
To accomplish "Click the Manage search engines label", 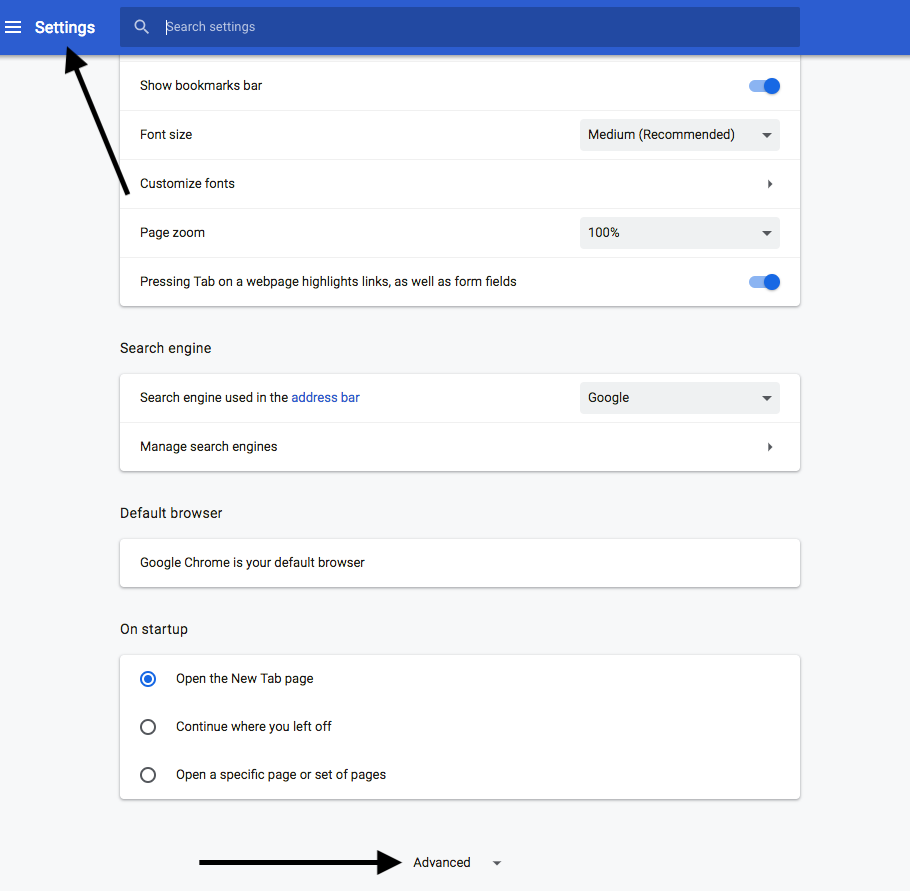I will point(209,447).
